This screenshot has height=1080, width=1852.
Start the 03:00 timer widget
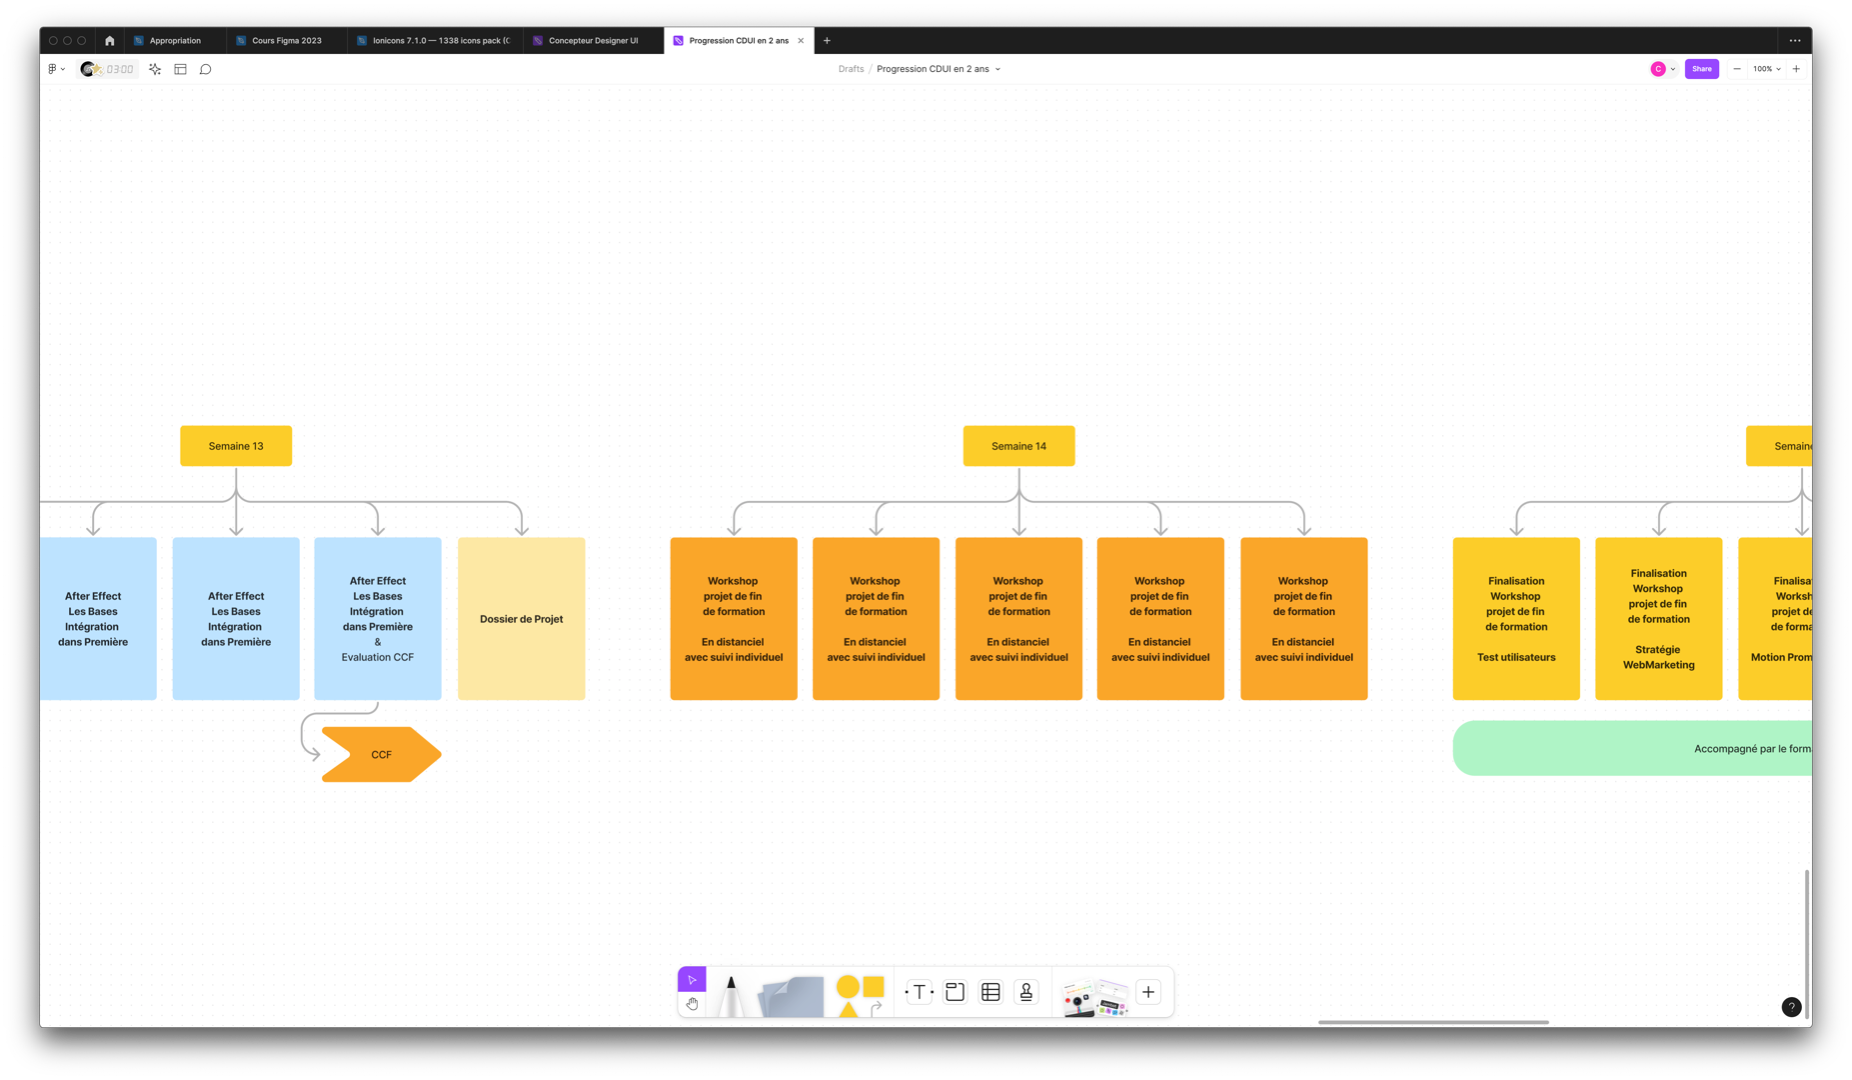(119, 69)
